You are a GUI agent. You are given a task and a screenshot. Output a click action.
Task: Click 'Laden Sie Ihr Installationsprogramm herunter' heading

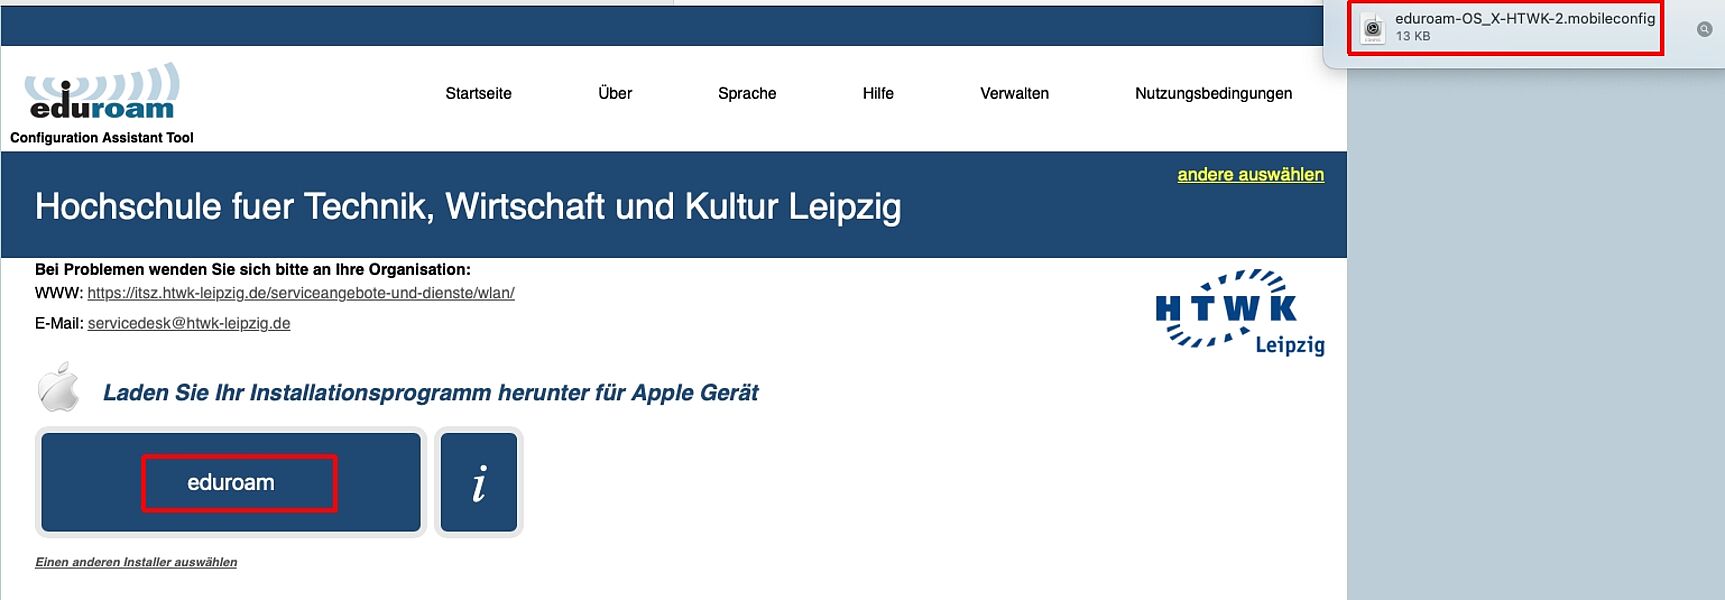point(431,393)
